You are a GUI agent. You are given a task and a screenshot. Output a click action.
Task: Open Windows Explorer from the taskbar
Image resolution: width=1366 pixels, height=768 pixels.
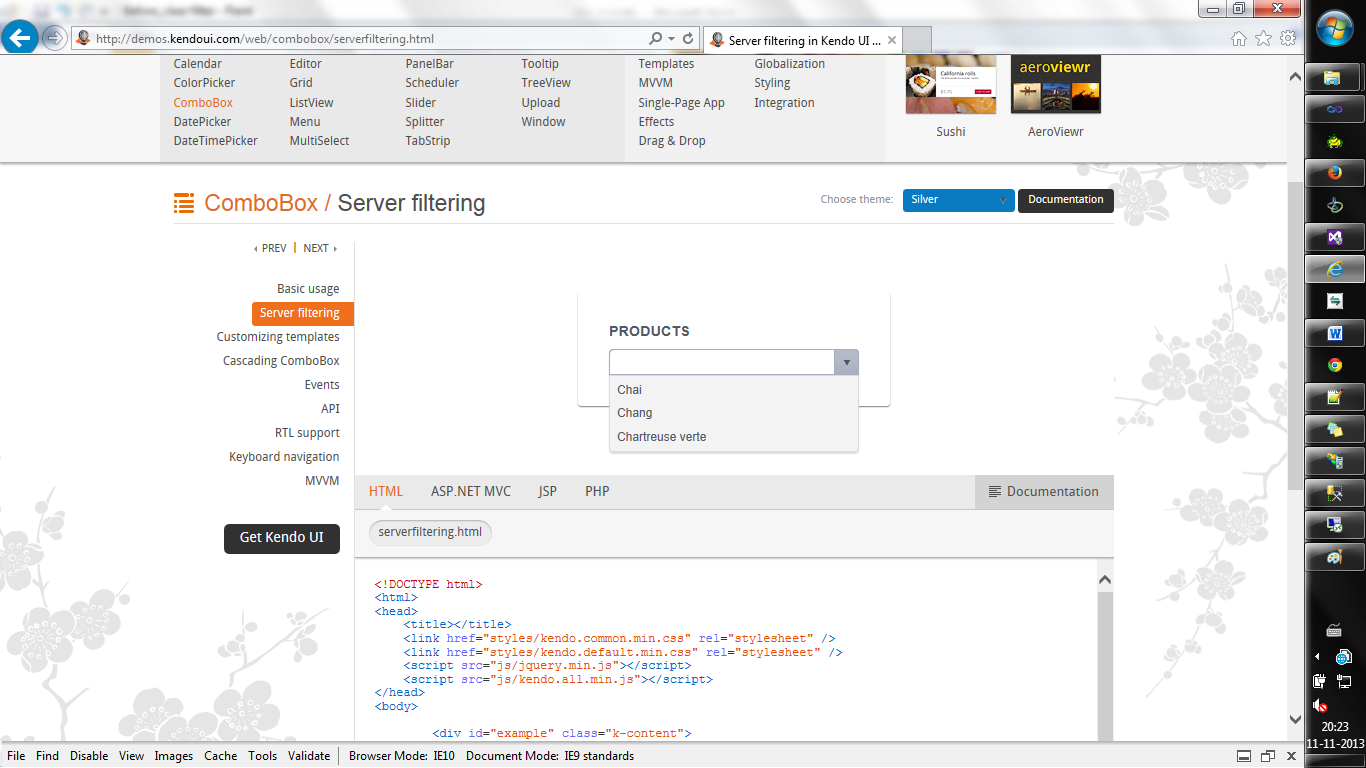(1334, 78)
